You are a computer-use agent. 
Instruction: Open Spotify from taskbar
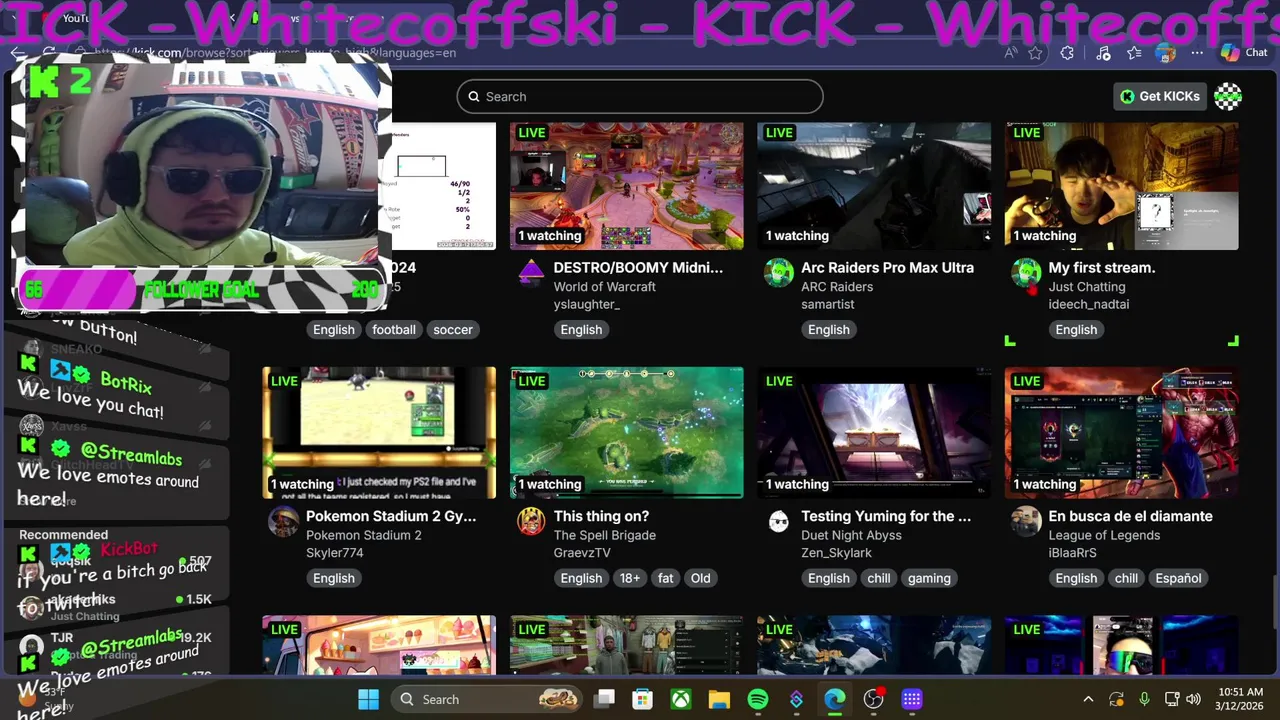758,699
